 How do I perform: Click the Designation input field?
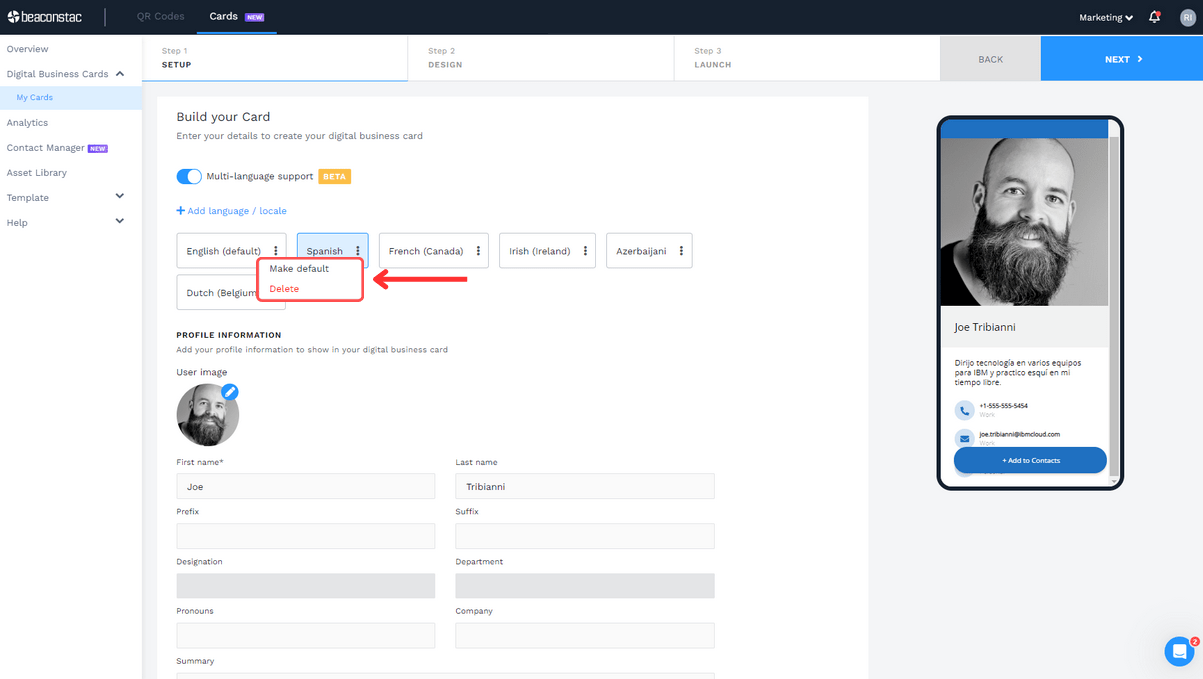pyautogui.click(x=306, y=585)
